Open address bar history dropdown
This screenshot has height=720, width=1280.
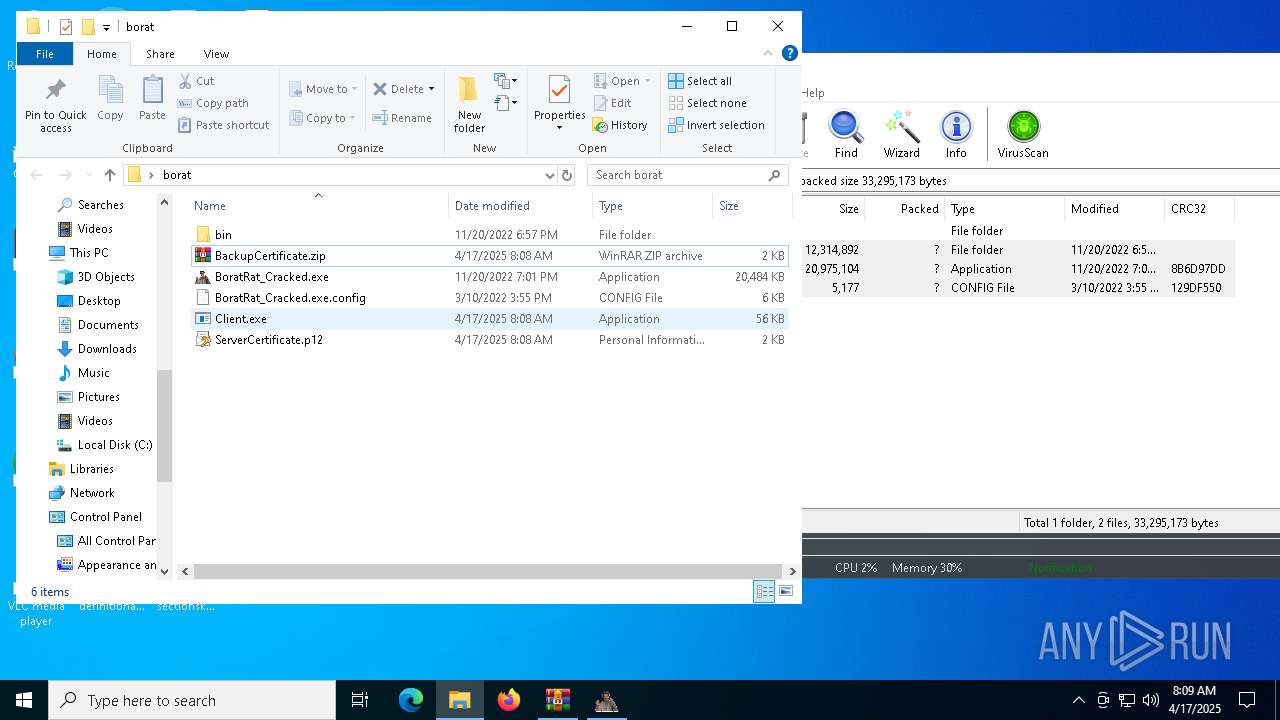(549, 175)
